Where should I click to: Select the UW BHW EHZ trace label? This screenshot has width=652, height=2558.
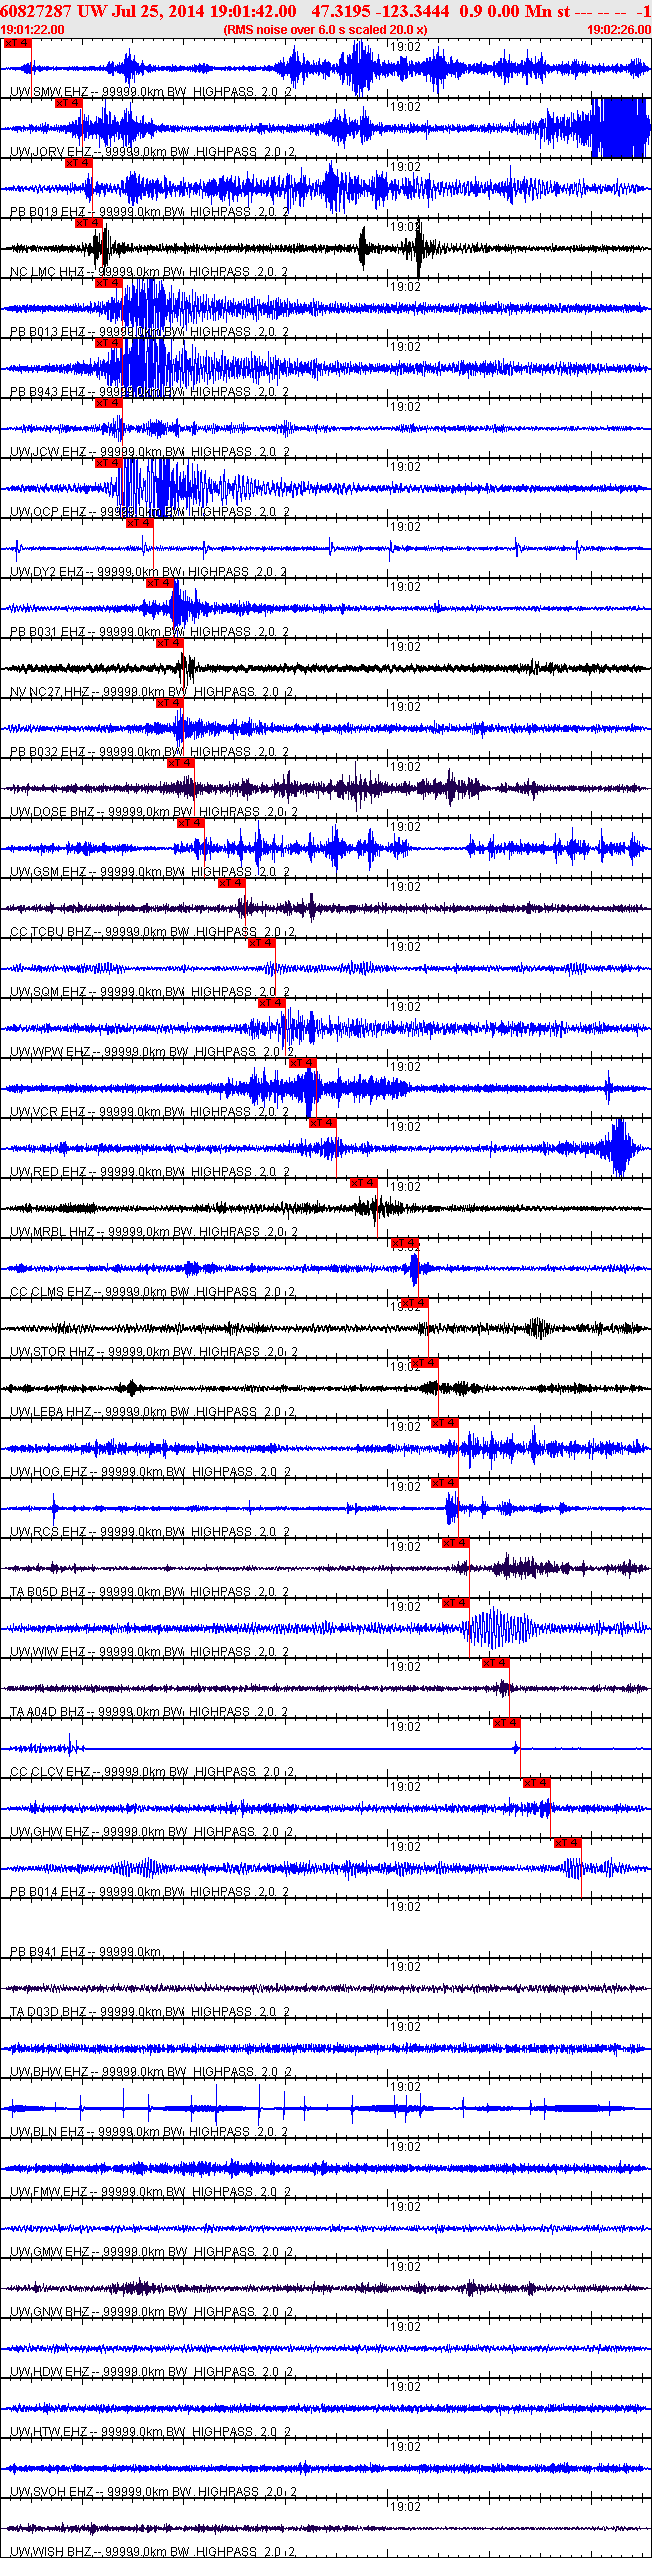pos(151,2072)
